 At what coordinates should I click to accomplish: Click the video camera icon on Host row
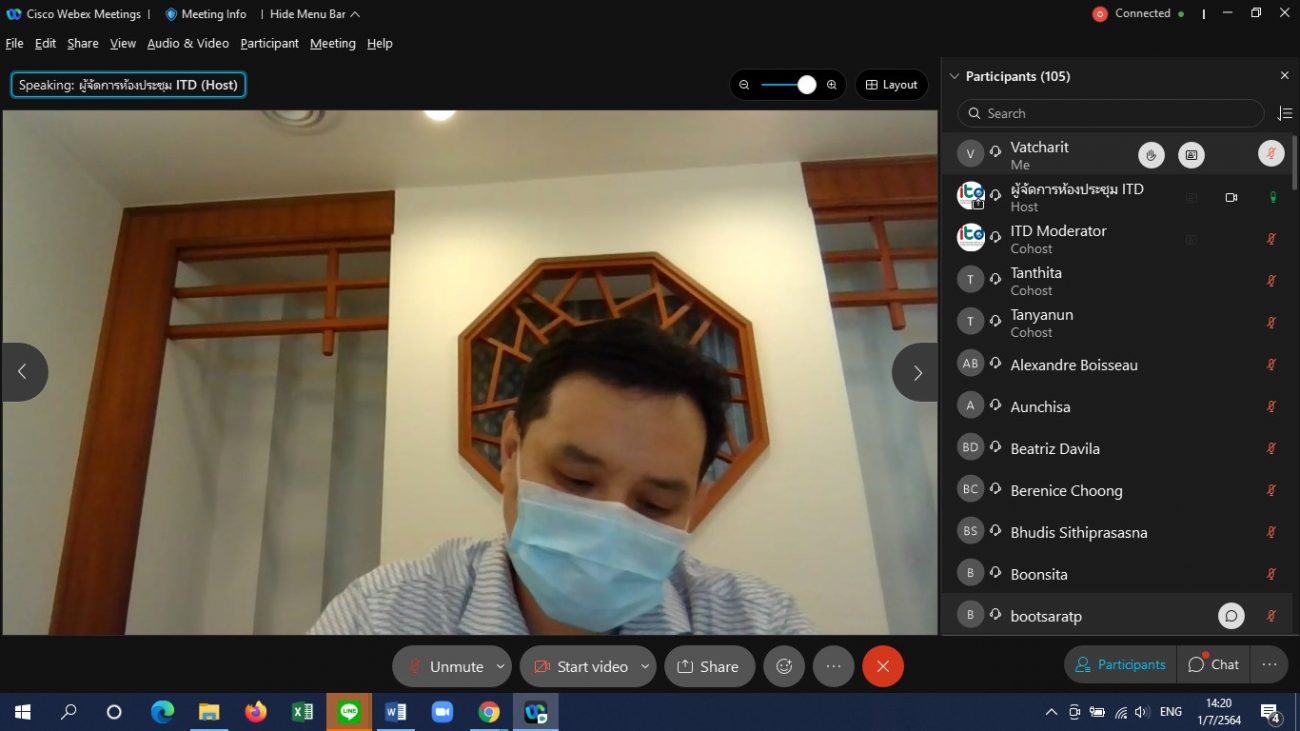click(1231, 197)
